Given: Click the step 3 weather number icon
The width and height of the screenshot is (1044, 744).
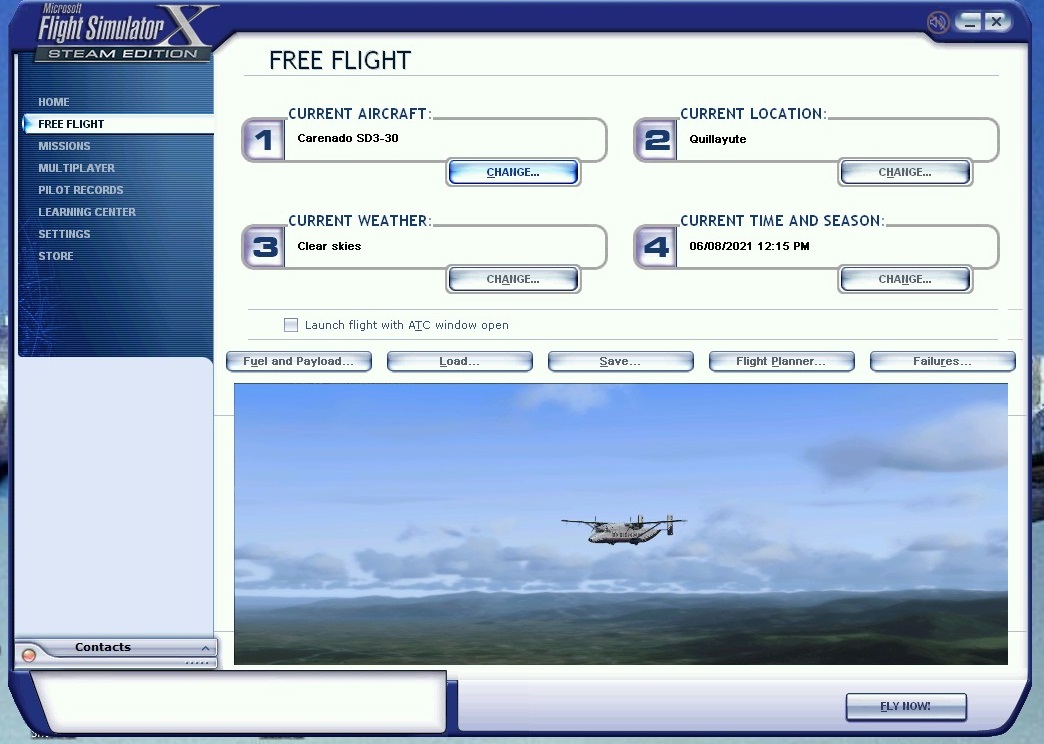Looking at the screenshot, I should (x=264, y=247).
